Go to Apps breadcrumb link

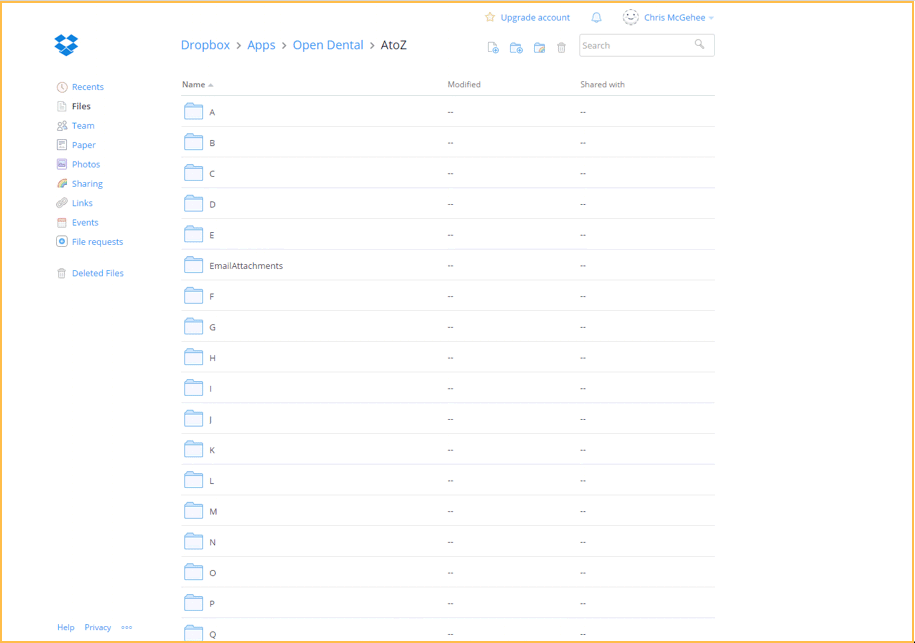(x=261, y=45)
